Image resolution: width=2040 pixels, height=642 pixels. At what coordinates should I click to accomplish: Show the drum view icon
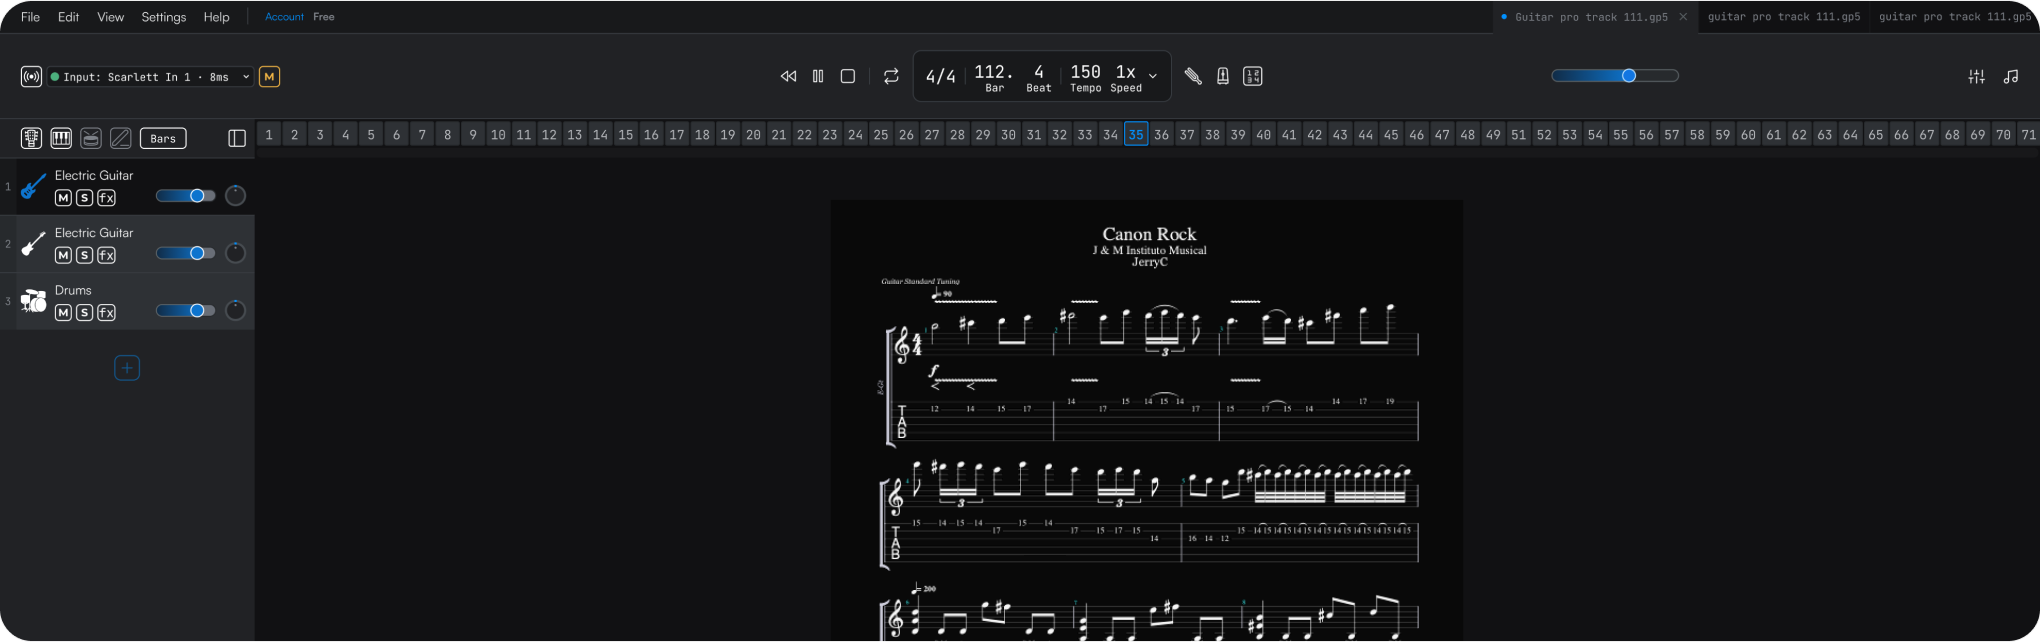pyautogui.click(x=91, y=138)
